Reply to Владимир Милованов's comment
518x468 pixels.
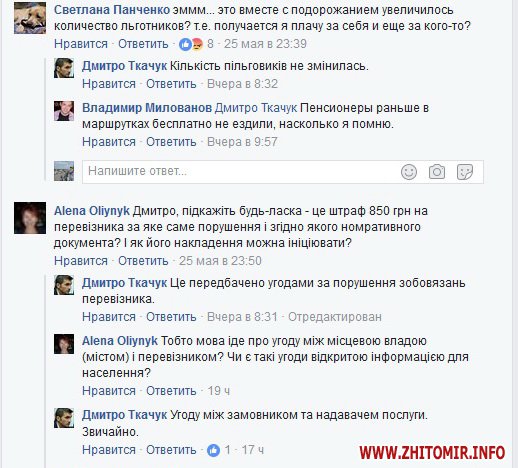[171, 142]
